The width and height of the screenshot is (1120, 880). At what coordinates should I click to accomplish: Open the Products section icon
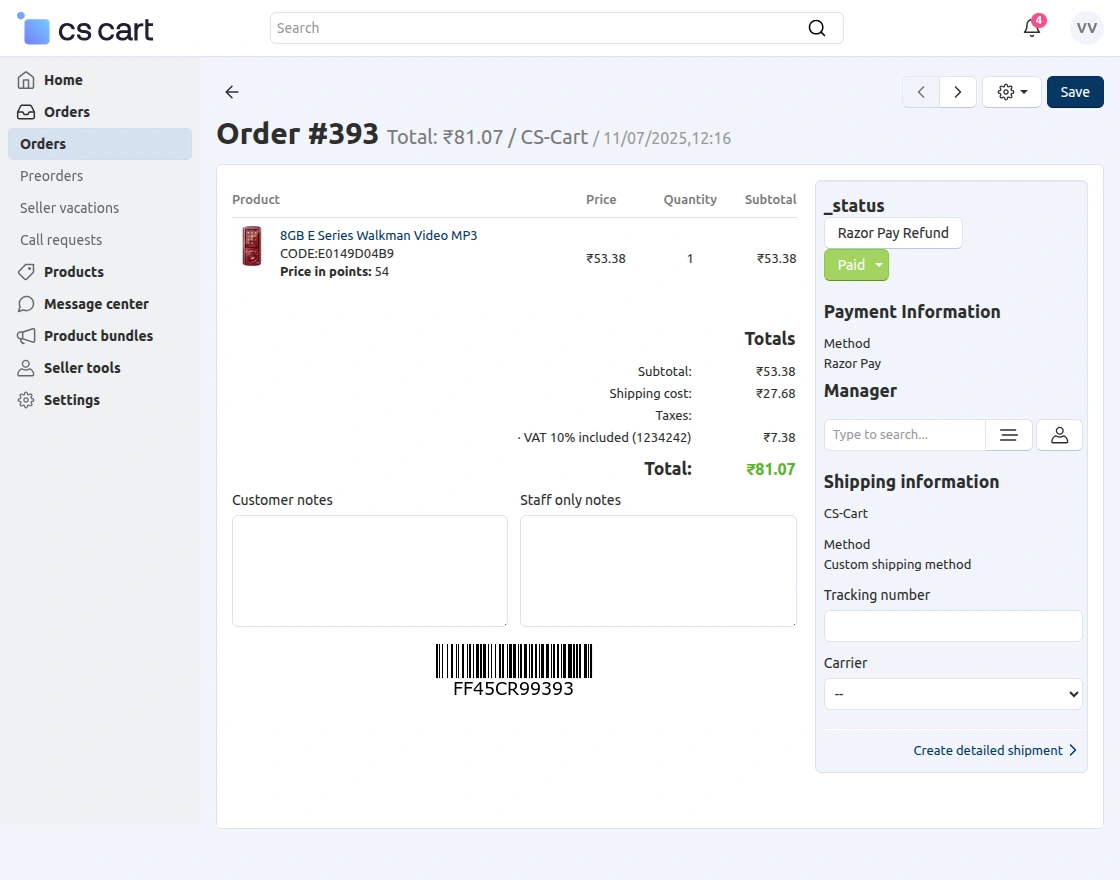coord(26,271)
